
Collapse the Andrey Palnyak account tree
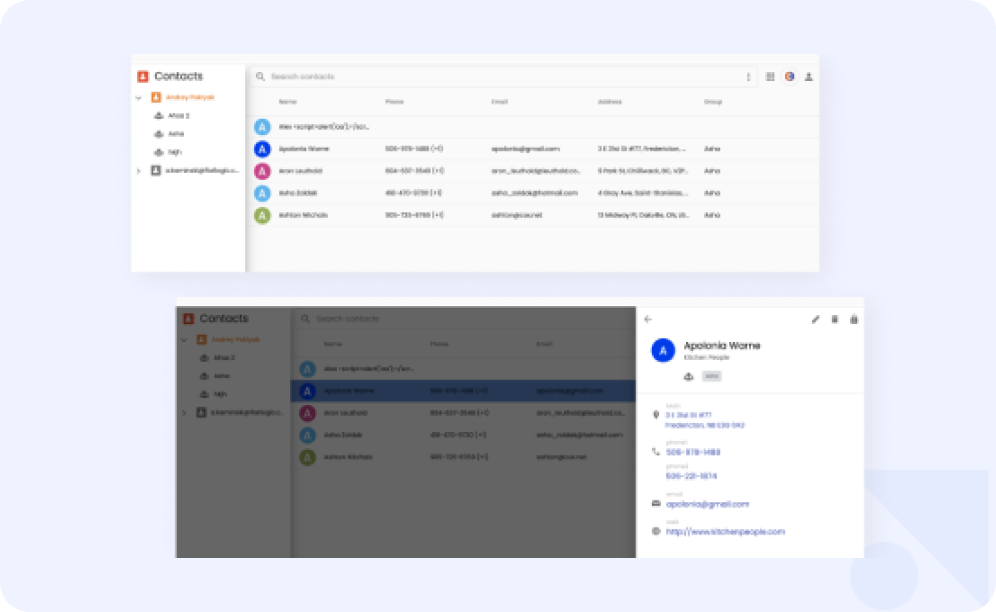pos(139,95)
